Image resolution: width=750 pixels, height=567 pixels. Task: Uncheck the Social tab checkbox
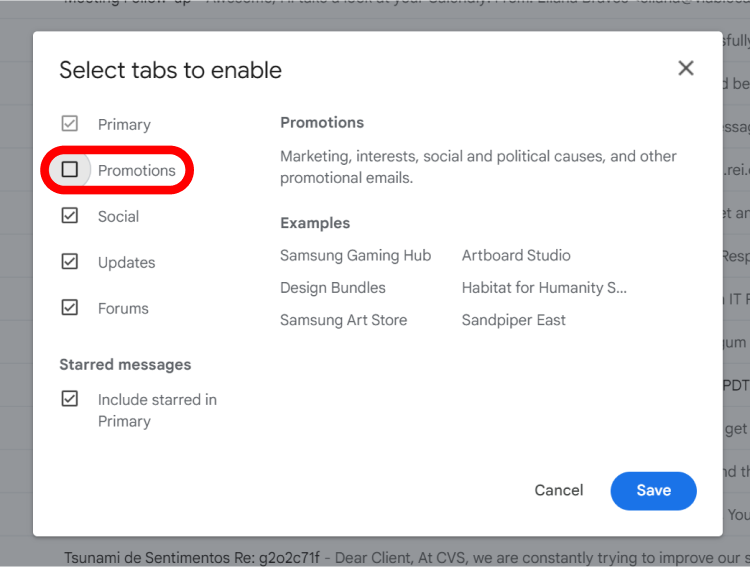coord(70,216)
